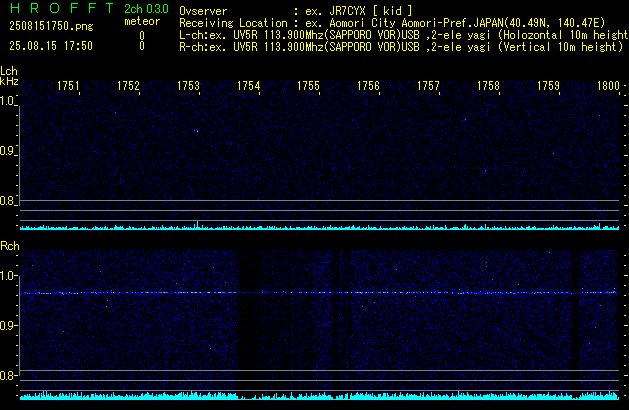The width and height of the screenshot is (629, 410).
Task: Click the Lch bright dot near 1753
Action: (x=196, y=130)
